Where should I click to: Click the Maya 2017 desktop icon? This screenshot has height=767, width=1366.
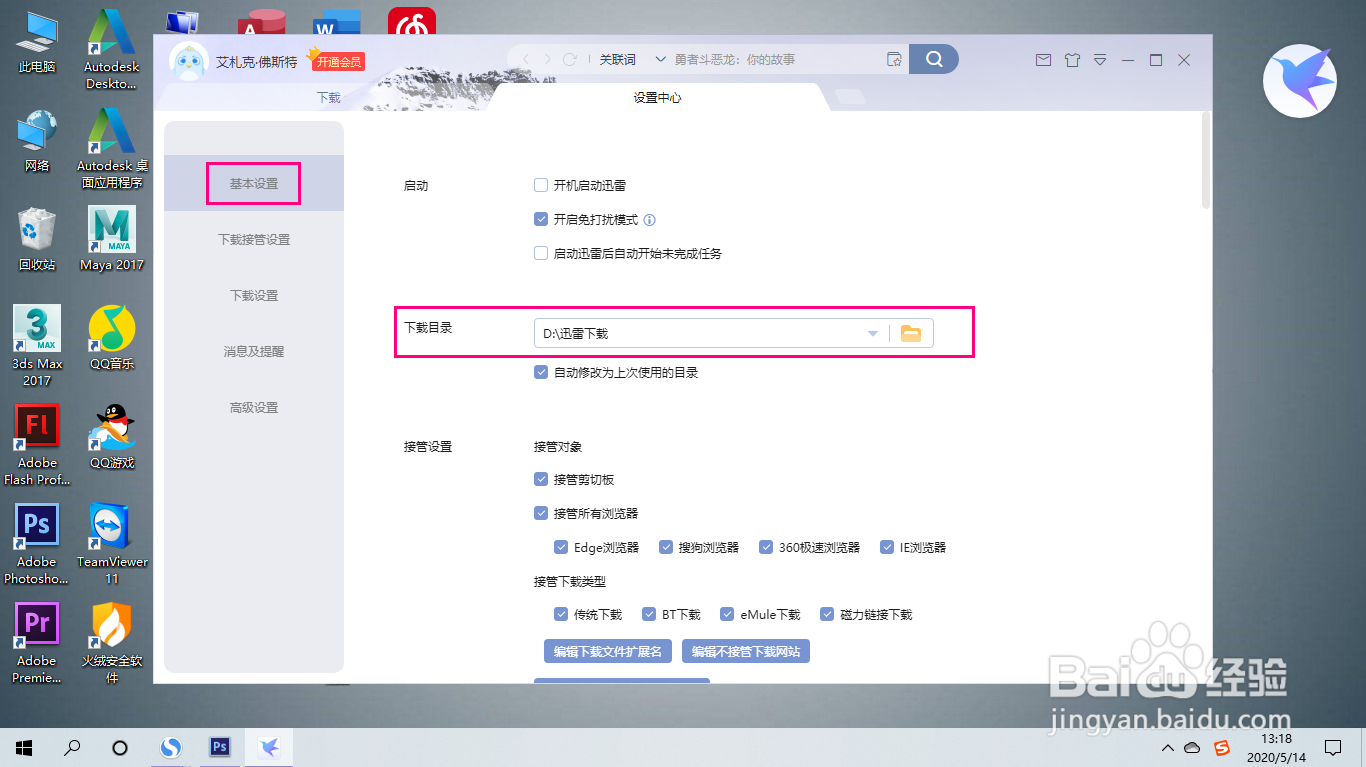pyautogui.click(x=112, y=240)
